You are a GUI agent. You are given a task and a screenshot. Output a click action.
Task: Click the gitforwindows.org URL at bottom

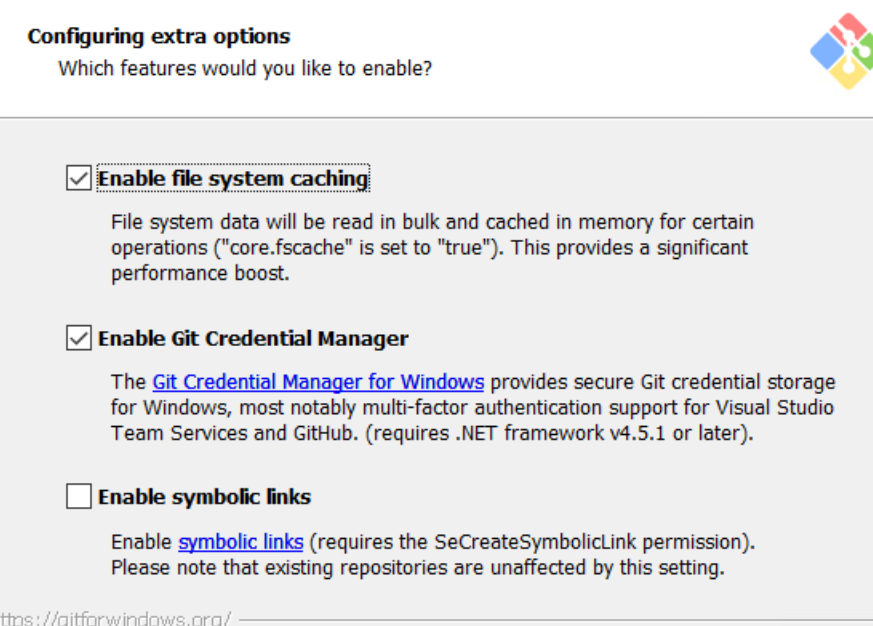tap(115, 619)
